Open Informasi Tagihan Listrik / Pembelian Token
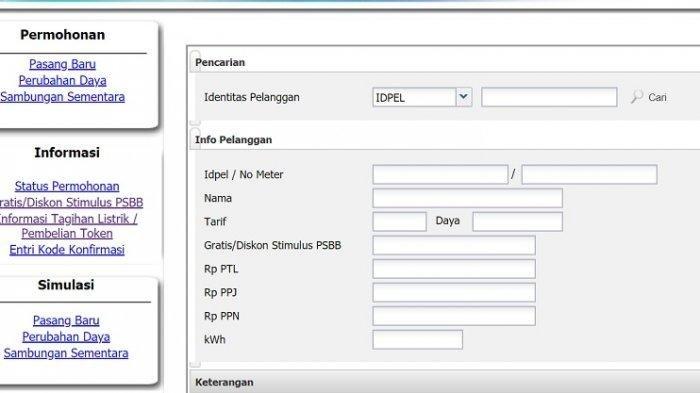 [x=68, y=226]
